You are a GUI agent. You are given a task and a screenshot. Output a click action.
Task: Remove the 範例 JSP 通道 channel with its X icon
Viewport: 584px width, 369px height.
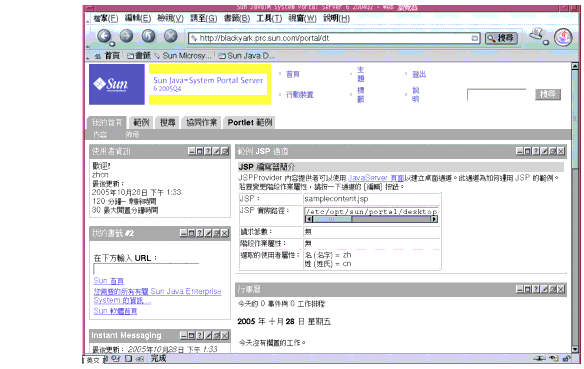(x=561, y=151)
